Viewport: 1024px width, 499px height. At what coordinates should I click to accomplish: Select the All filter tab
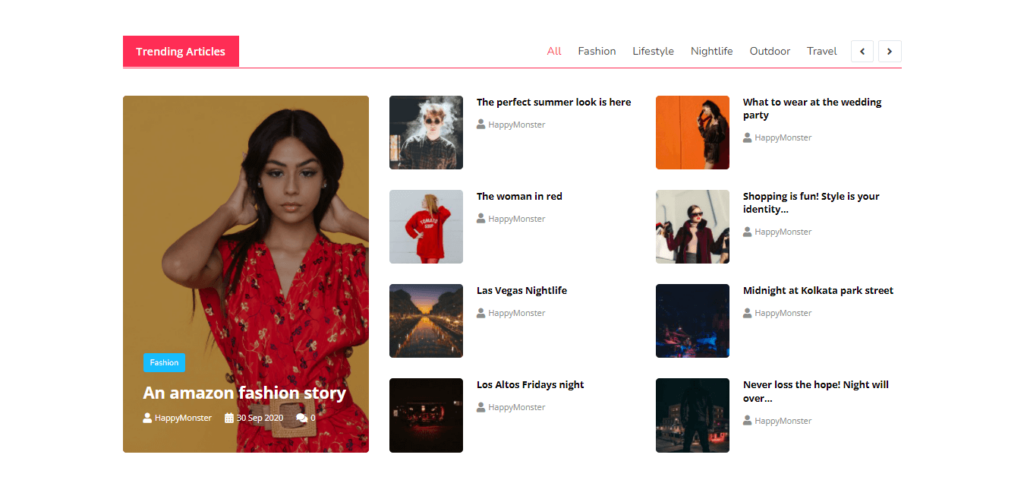pos(554,51)
